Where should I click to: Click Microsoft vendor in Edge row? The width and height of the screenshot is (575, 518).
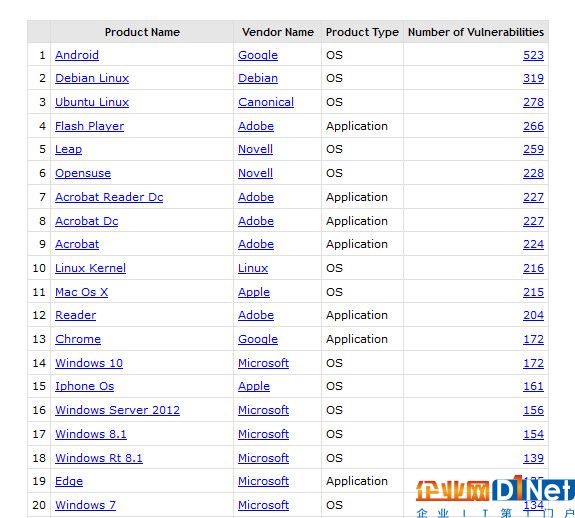pyautogui.click(x=263, y=481)
